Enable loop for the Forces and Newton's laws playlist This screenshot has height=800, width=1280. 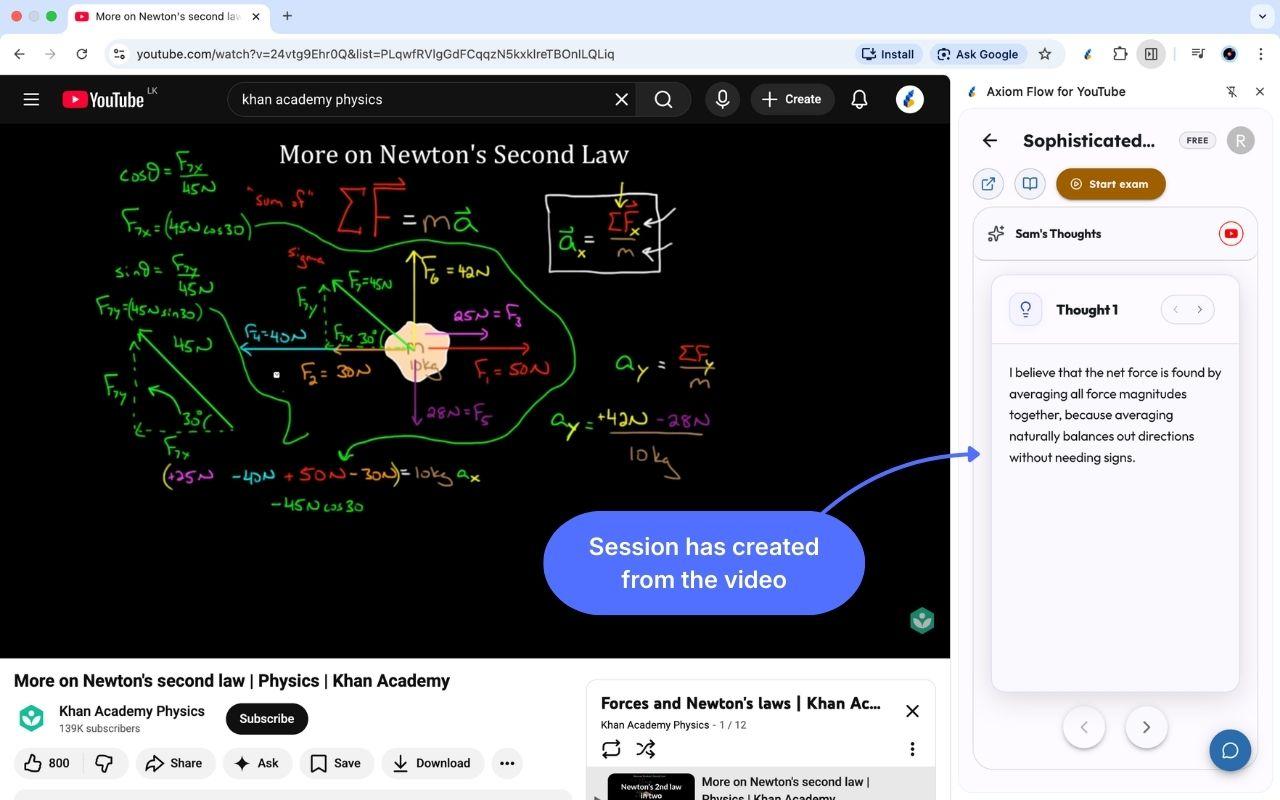point(610,748)
